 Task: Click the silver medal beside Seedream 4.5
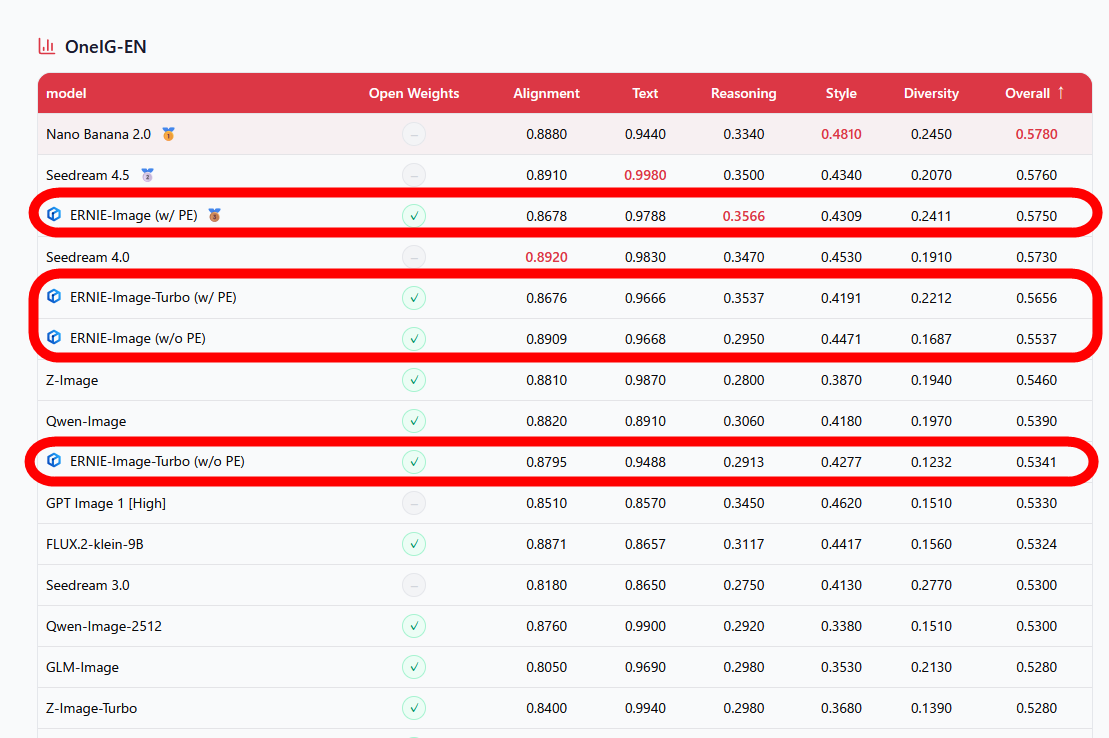147,175
